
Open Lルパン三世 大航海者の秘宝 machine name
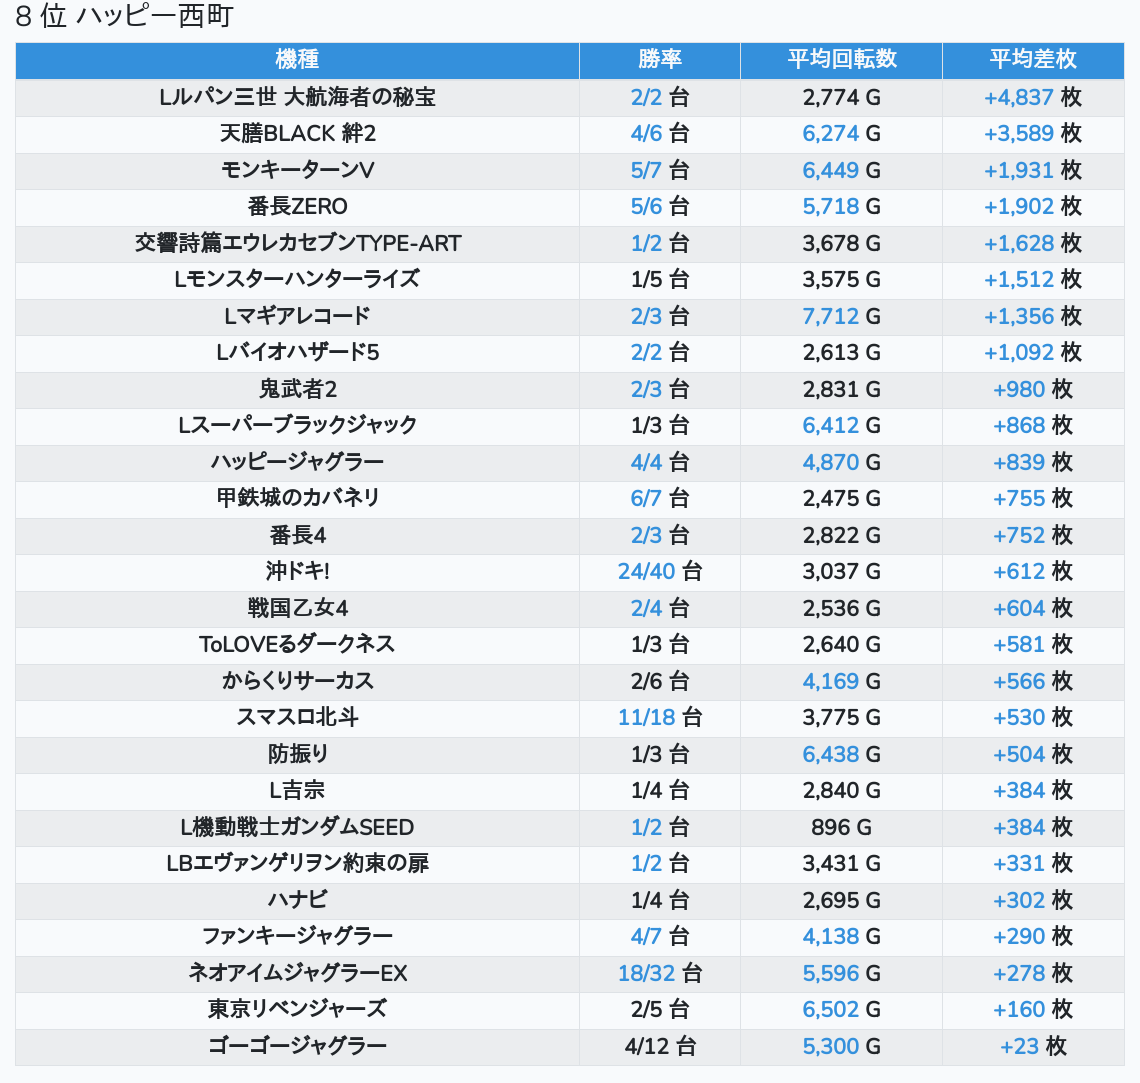pyautogui.click(x=297, y=97)
